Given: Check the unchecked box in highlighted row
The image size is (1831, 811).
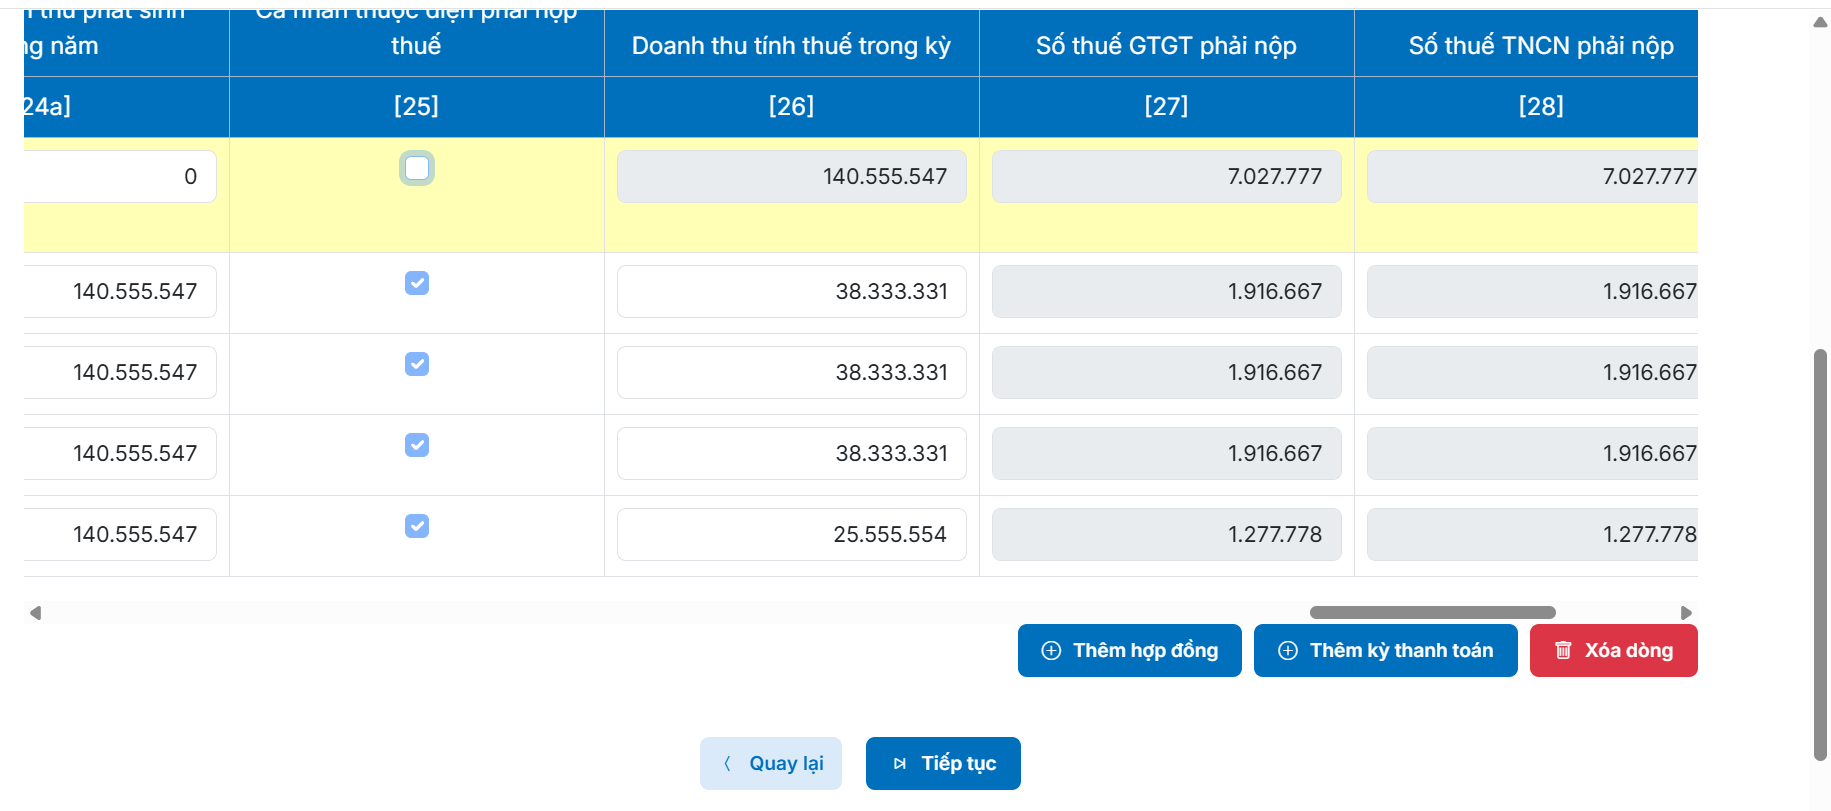Looking at the screenshot, I should [x=417, y=168].
